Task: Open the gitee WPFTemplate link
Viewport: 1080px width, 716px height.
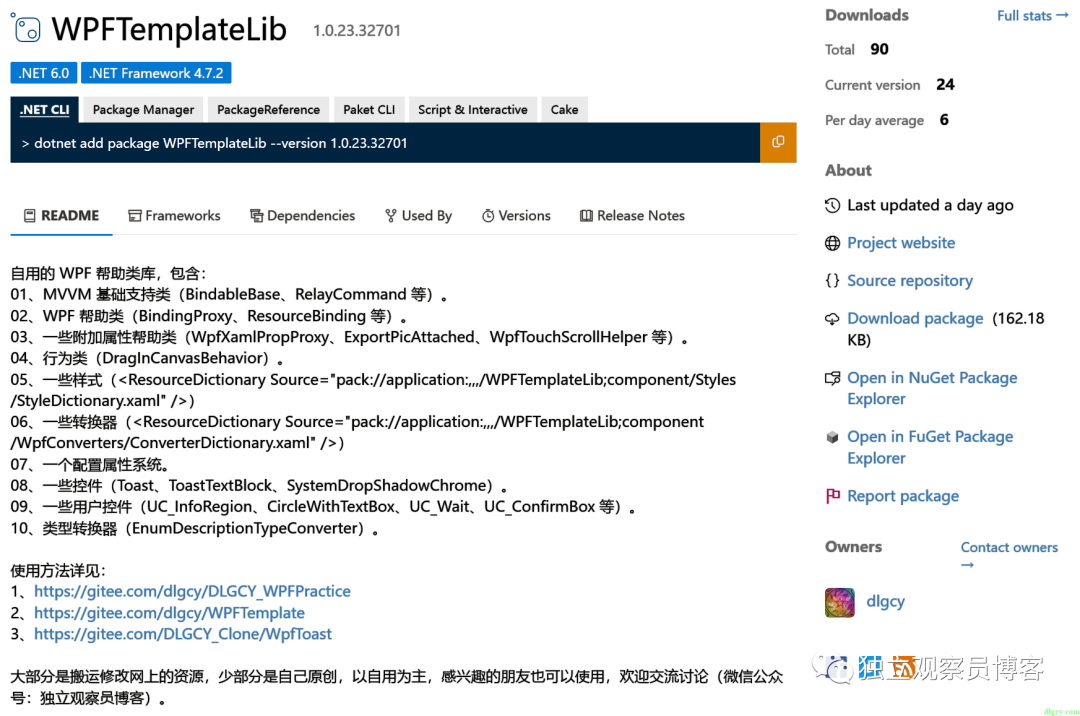Action: (169, 613)
